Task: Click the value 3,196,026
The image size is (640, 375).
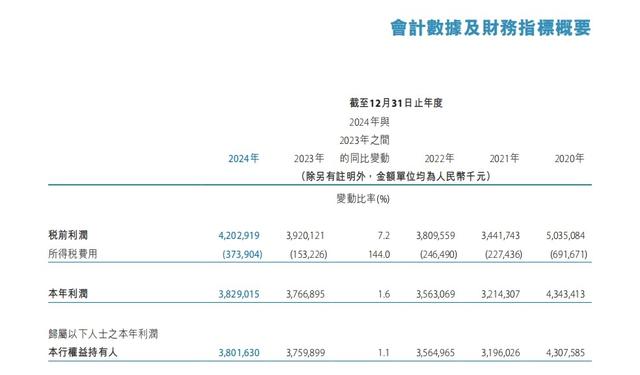Action: coord(500,353)
